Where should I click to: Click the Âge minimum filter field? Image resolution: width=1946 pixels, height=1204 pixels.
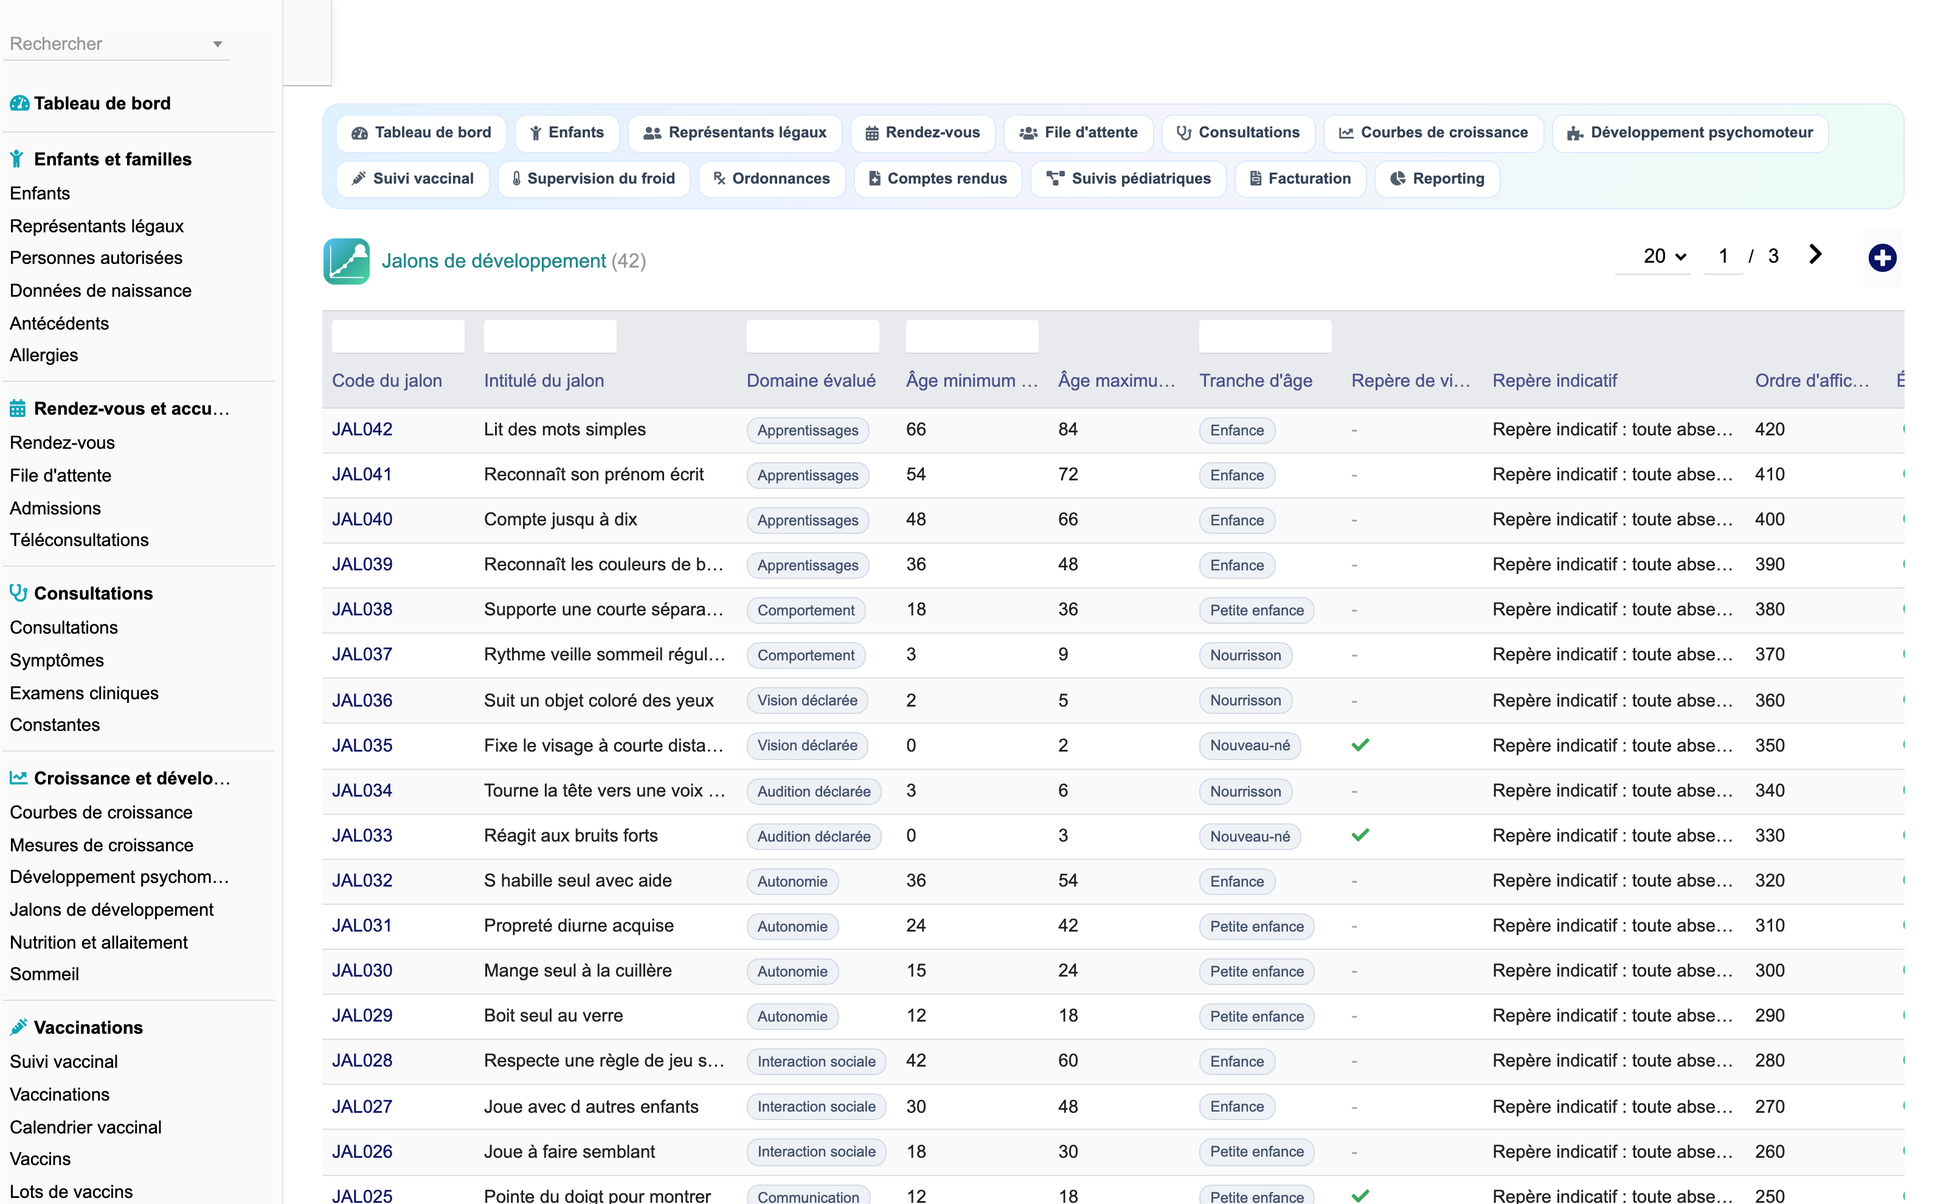pos(972,336)
